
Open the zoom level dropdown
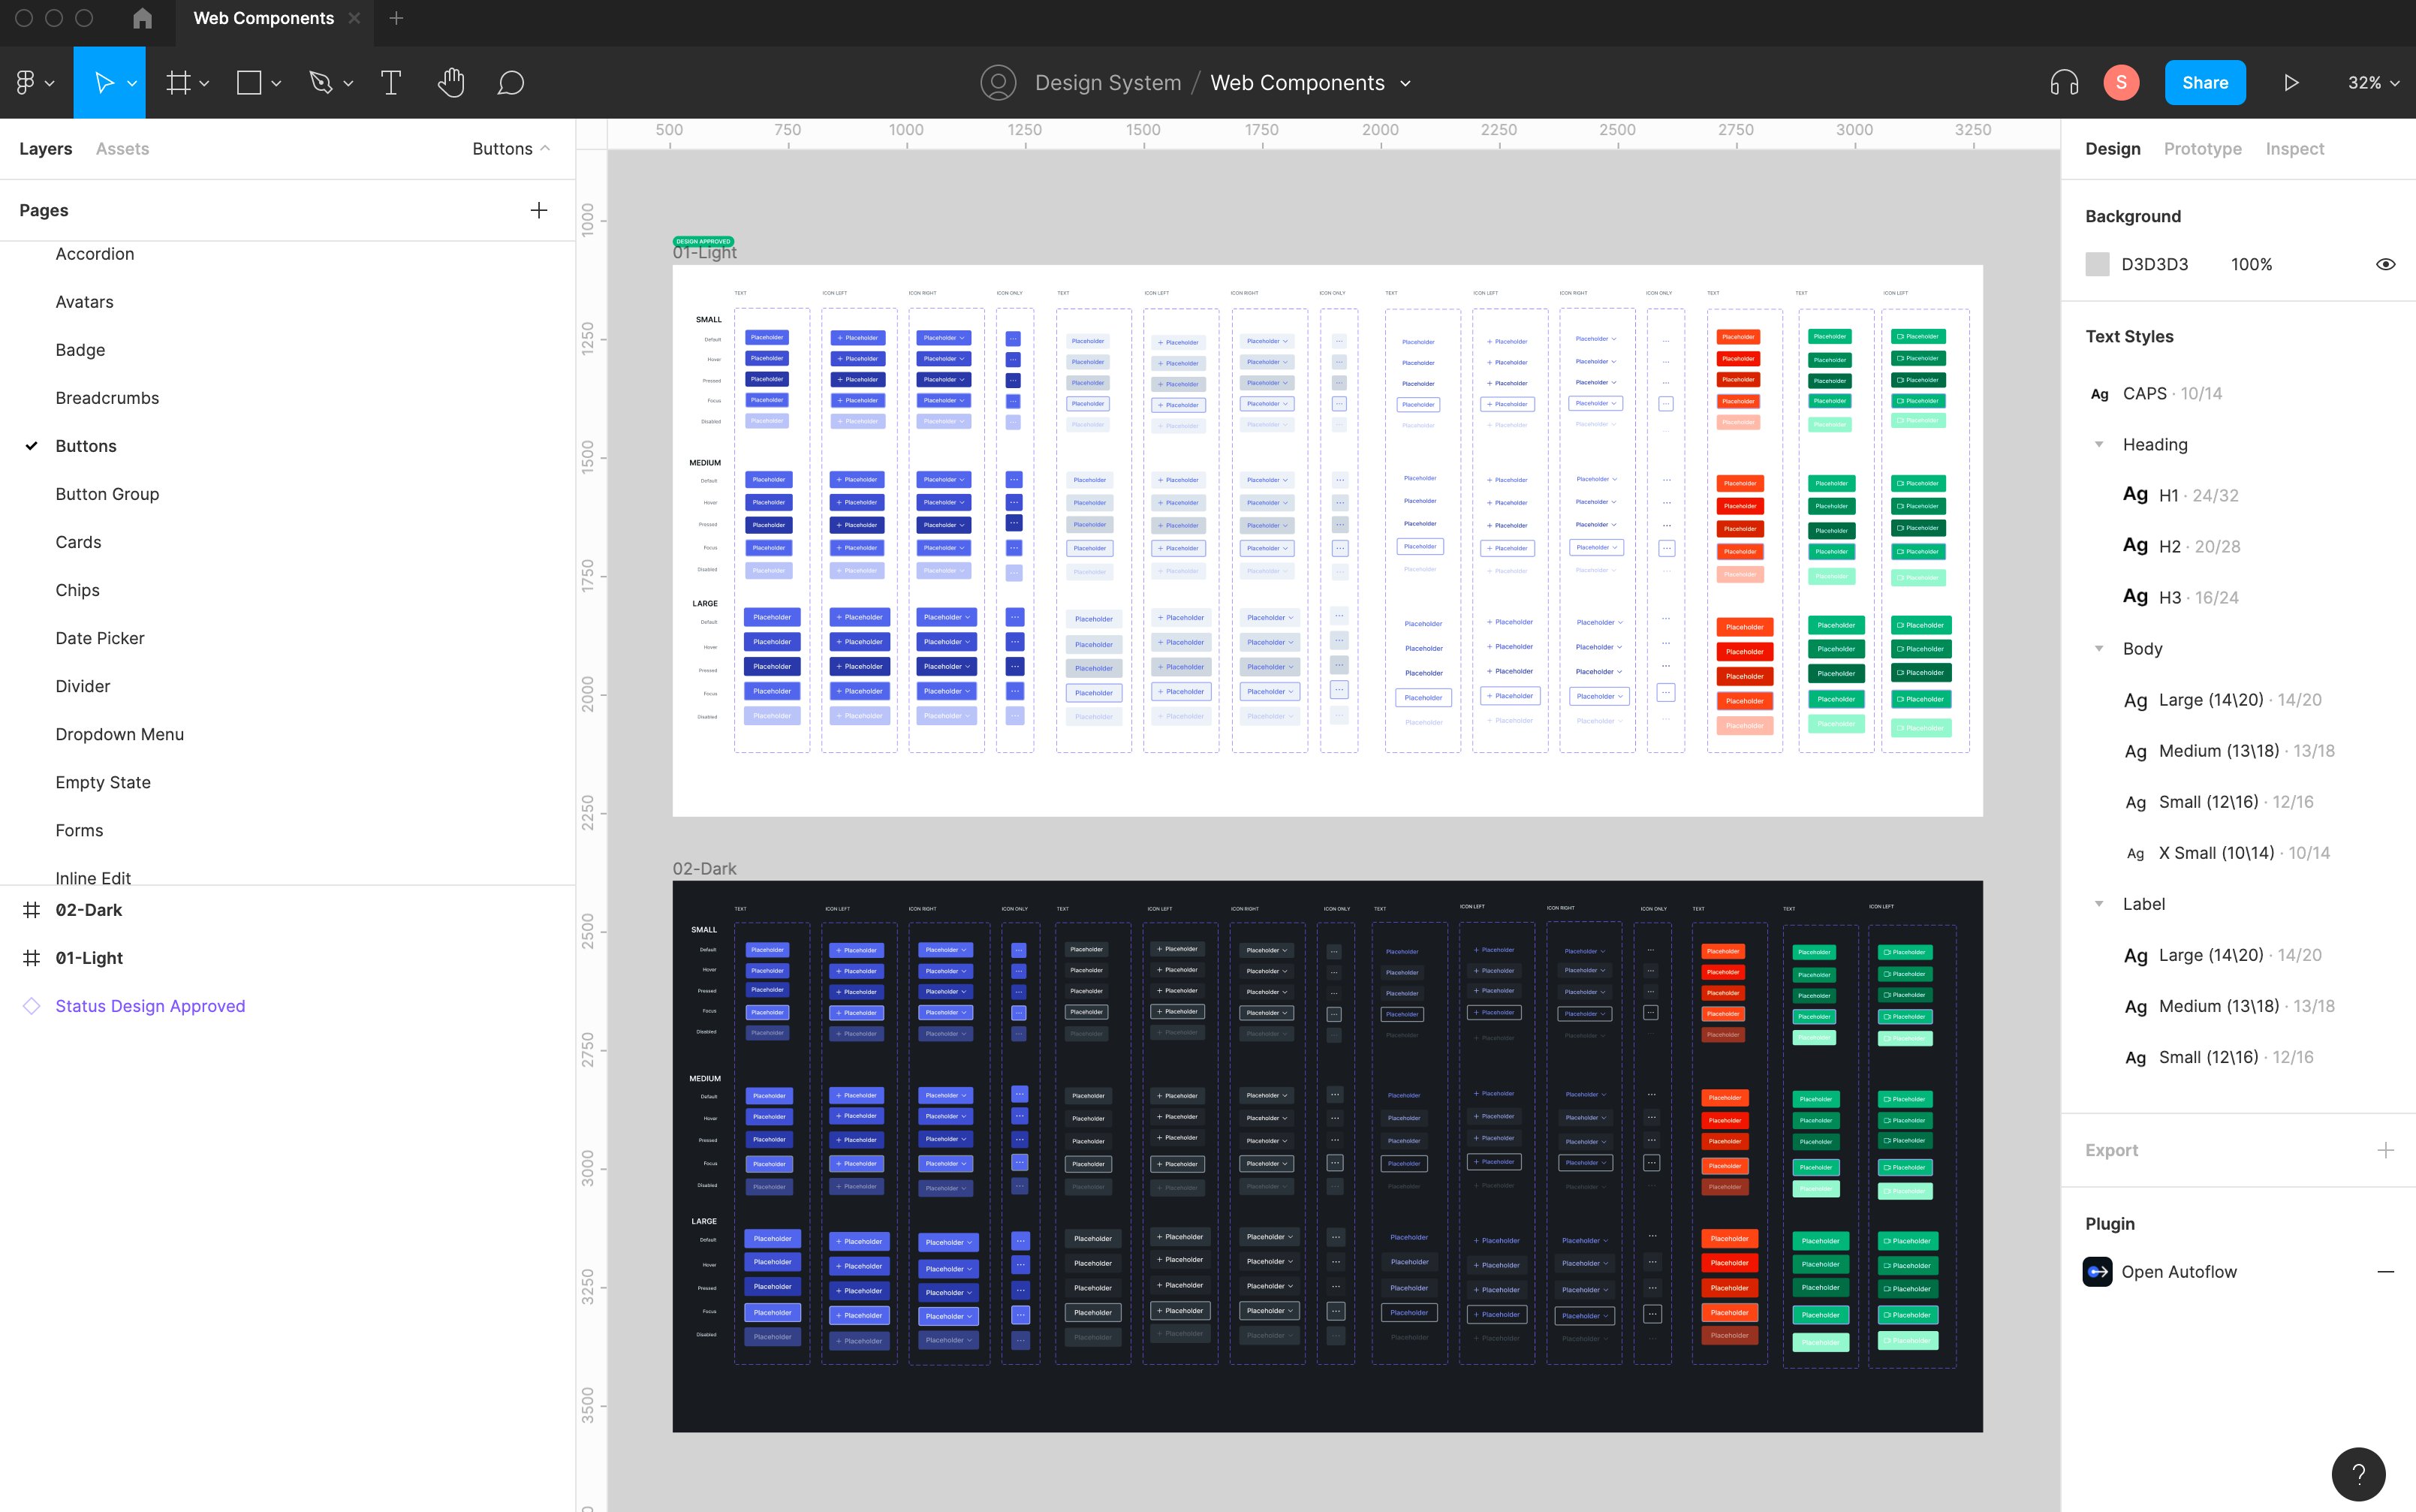pyautogui.click(x=2372, y=82)
